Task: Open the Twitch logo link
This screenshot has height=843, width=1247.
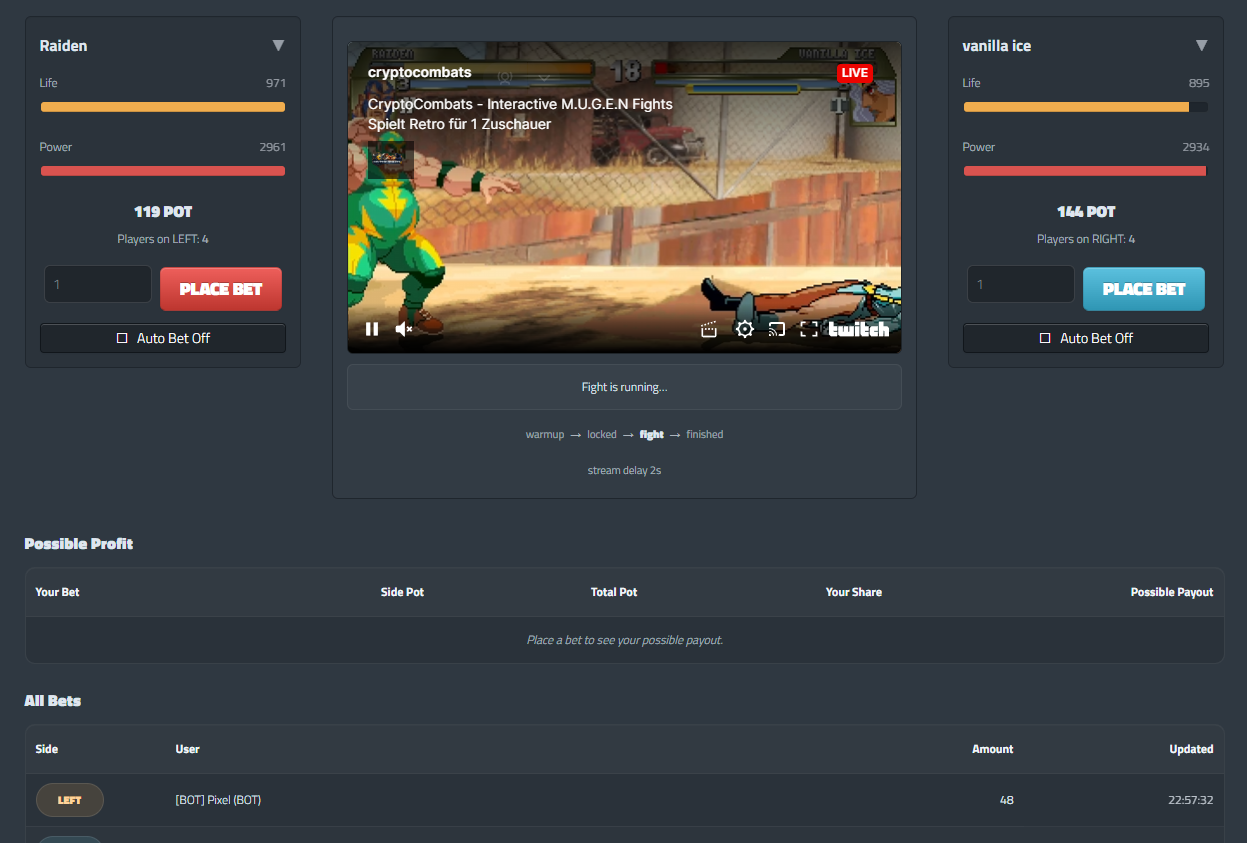Action: pyautogui.click(x=859, y=329)
